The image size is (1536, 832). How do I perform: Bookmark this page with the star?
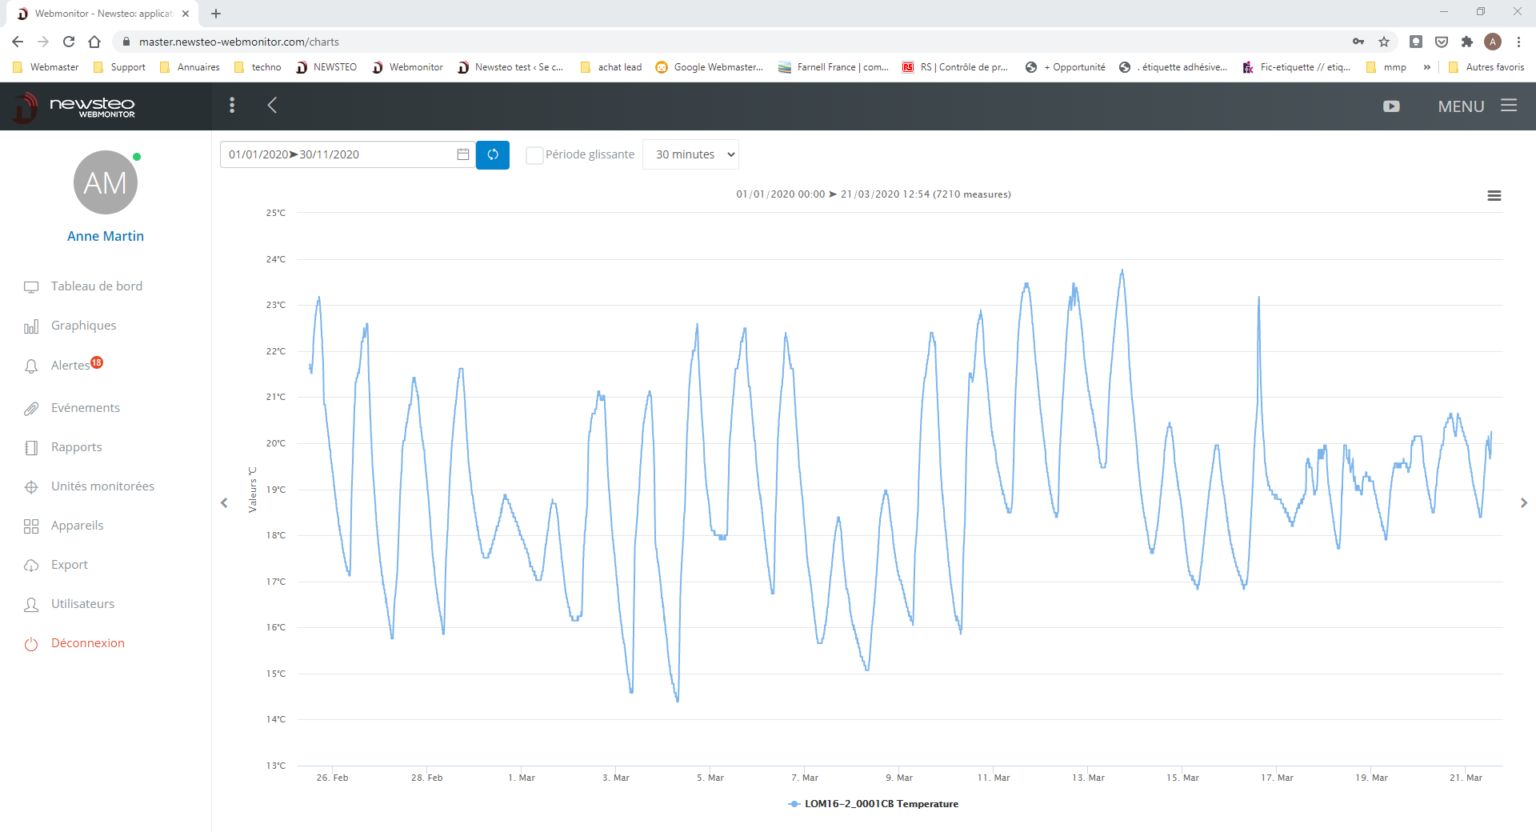coord(1384,42)
